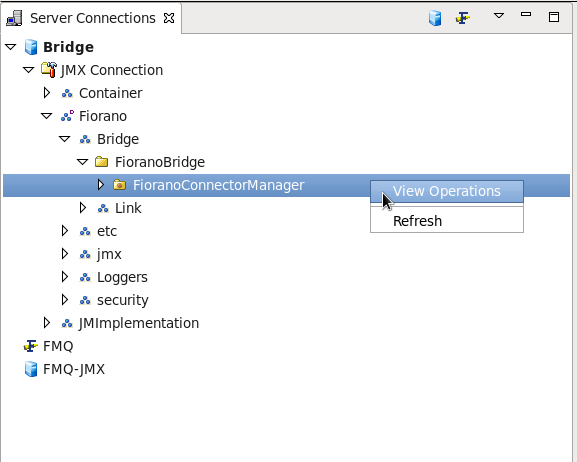577x462 pixels.
Task: Collapse the Bridge root node
Action: 11,47
